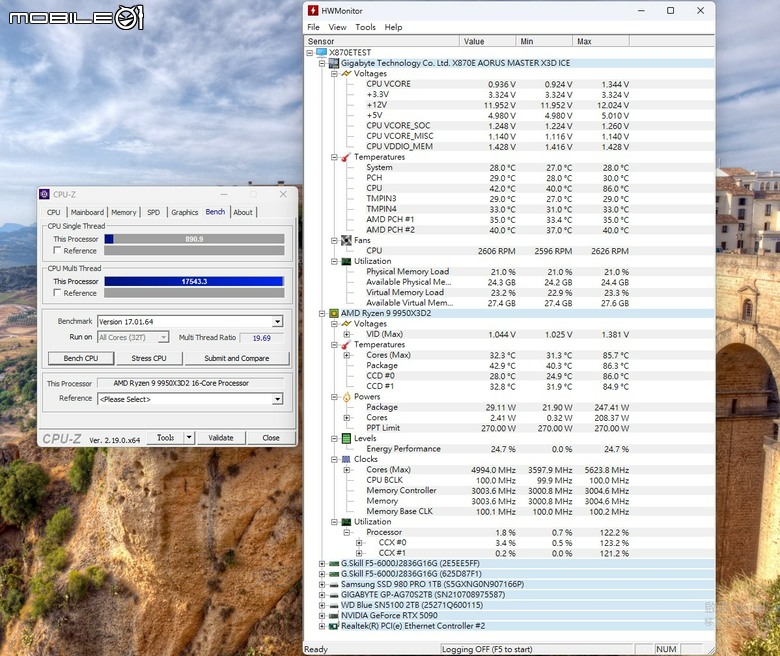
Task: Click the motherboard Temperatures thermometer icon
Action: 346,157
